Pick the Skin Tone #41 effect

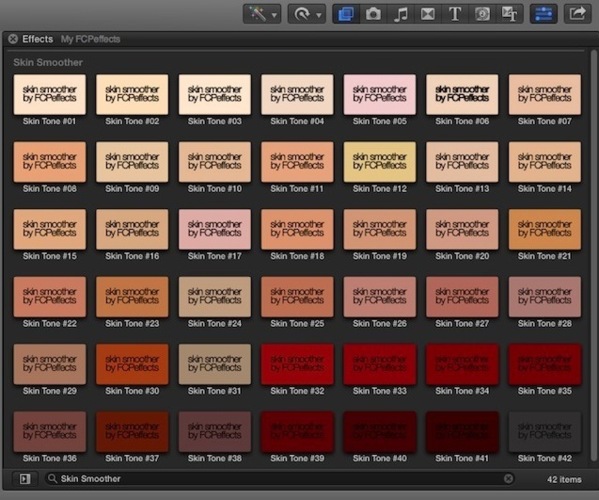[x=462, y=432]
